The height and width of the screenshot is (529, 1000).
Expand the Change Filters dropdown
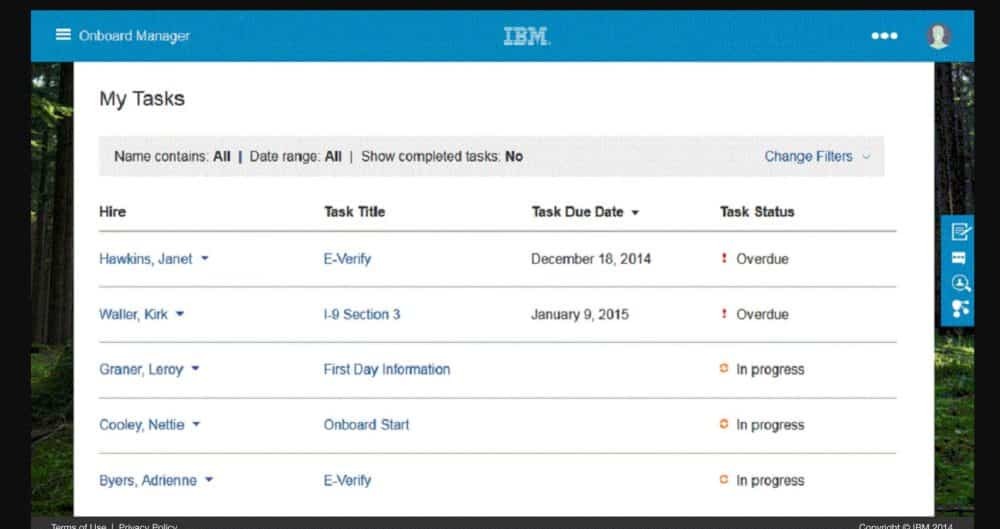[x=817, y=156]
